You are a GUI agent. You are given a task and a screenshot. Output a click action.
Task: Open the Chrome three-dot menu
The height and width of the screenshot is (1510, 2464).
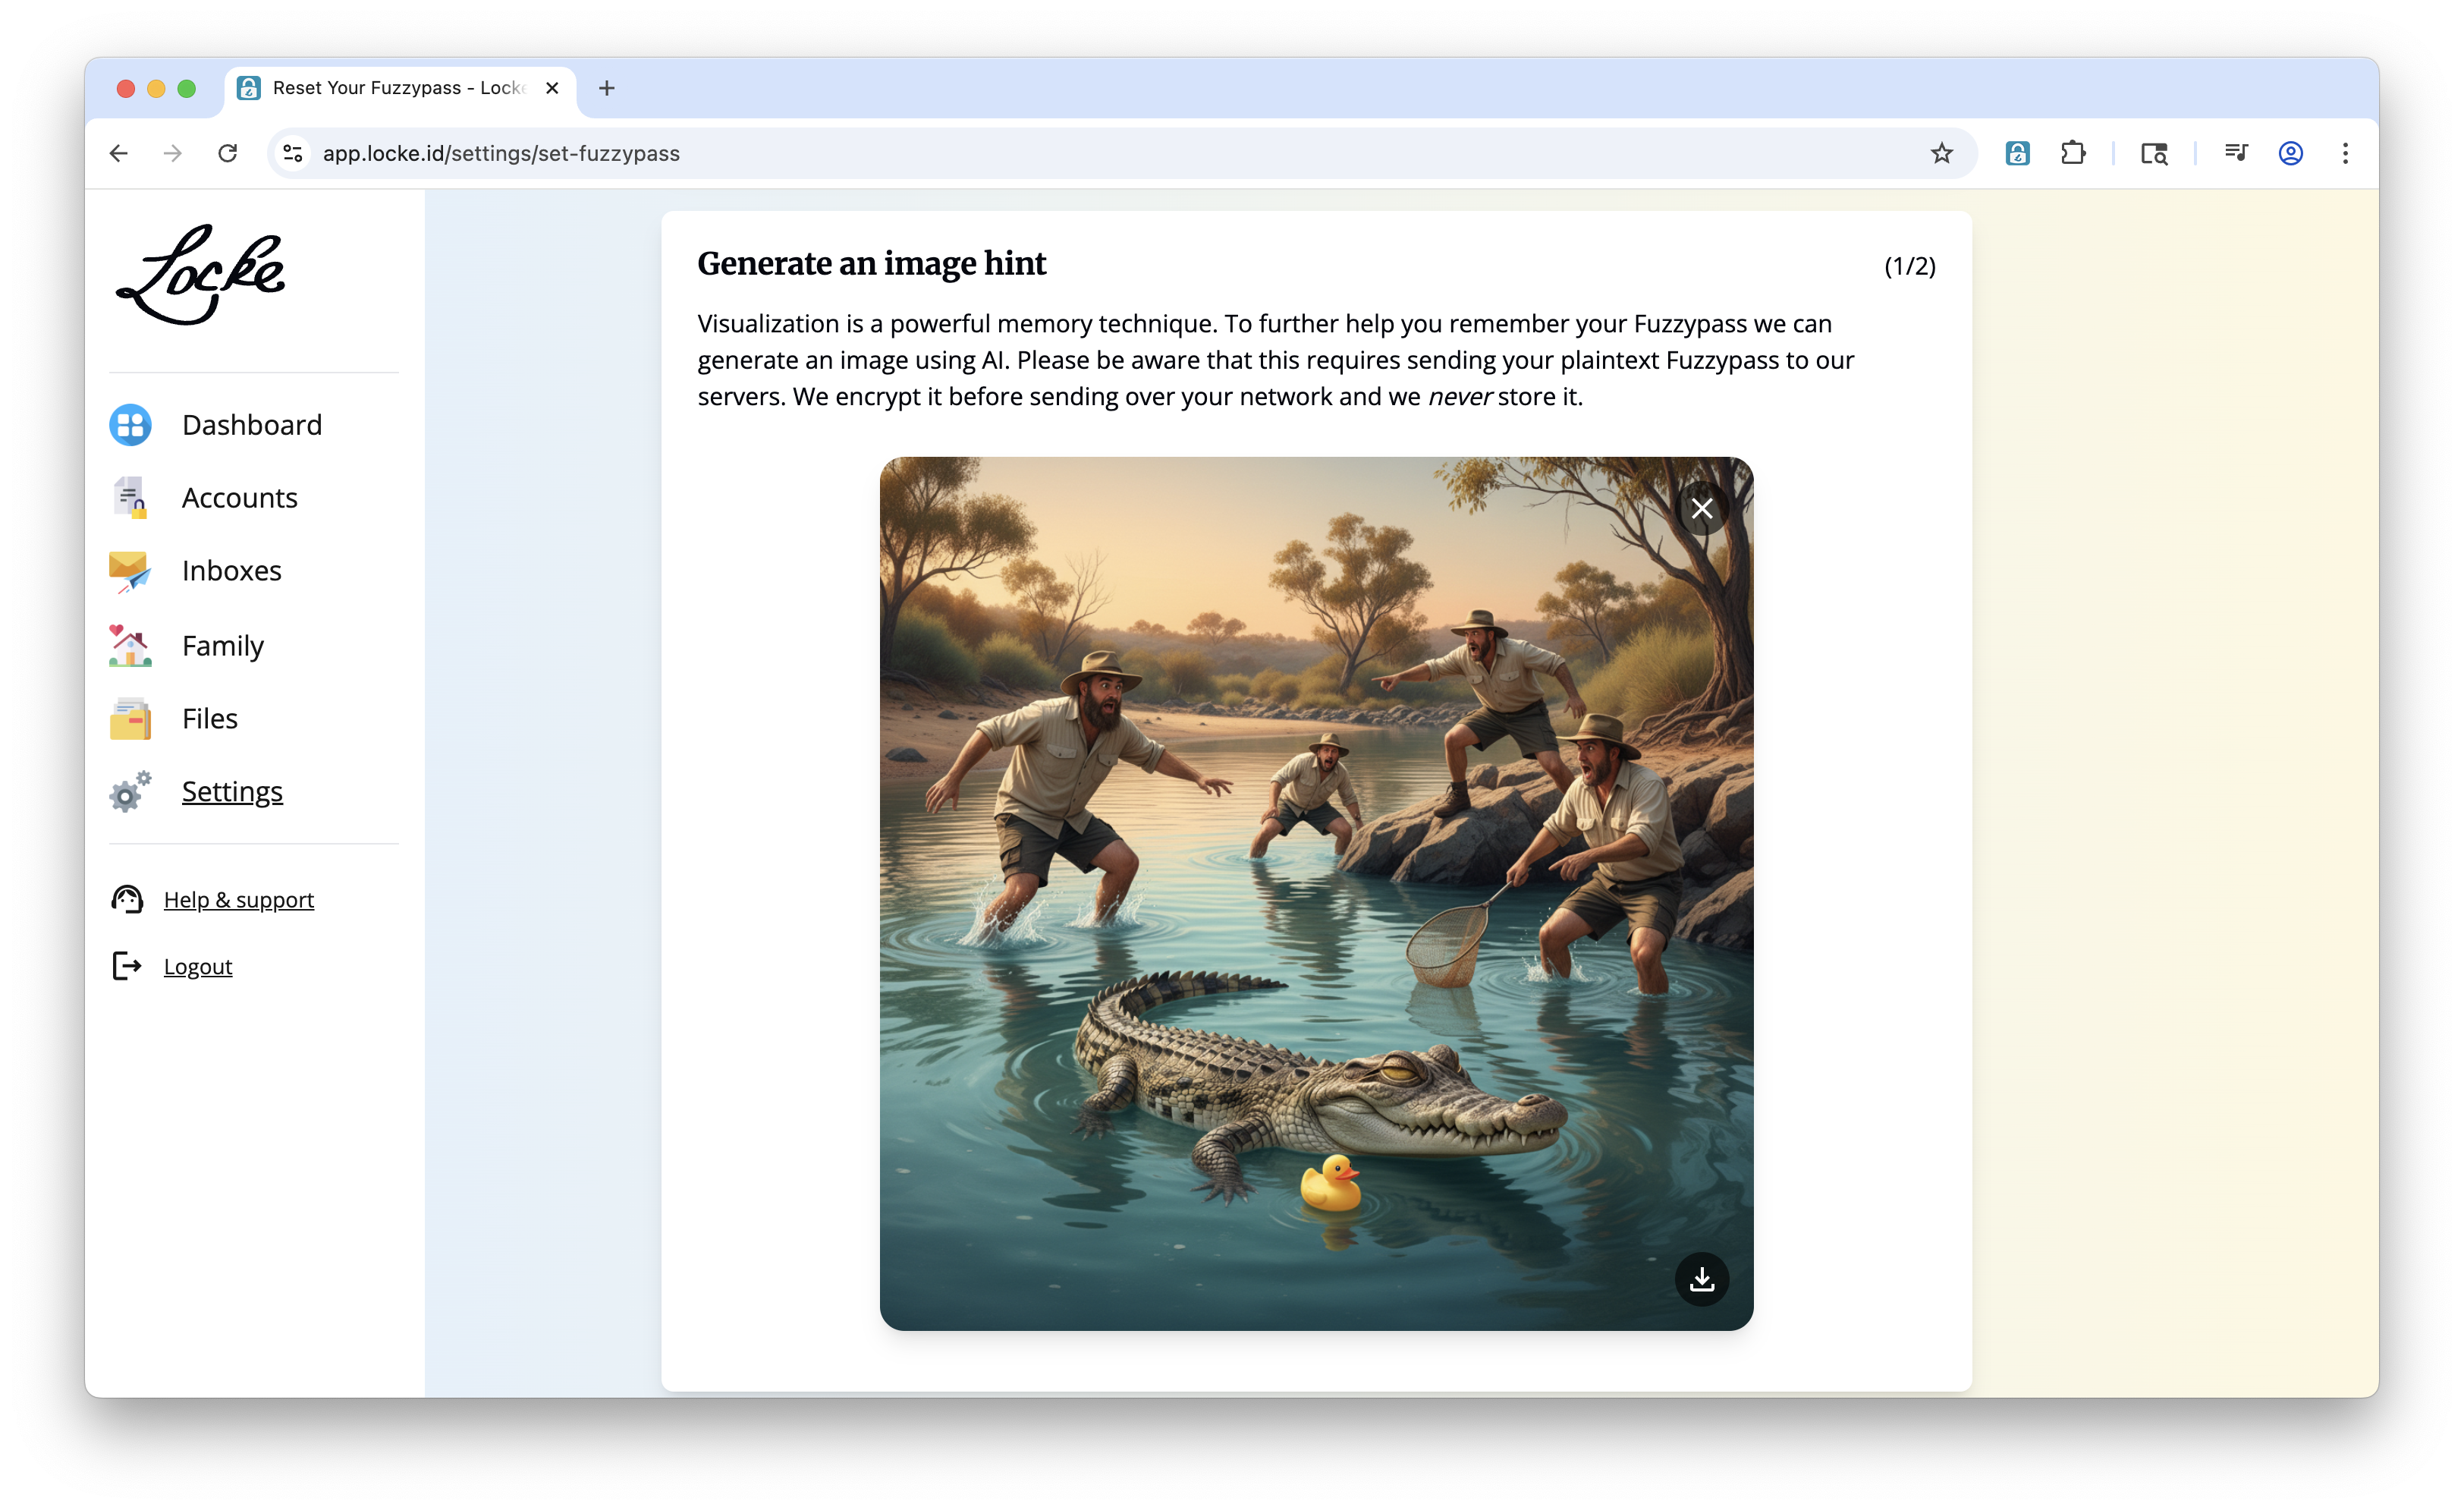point(2345,153)
